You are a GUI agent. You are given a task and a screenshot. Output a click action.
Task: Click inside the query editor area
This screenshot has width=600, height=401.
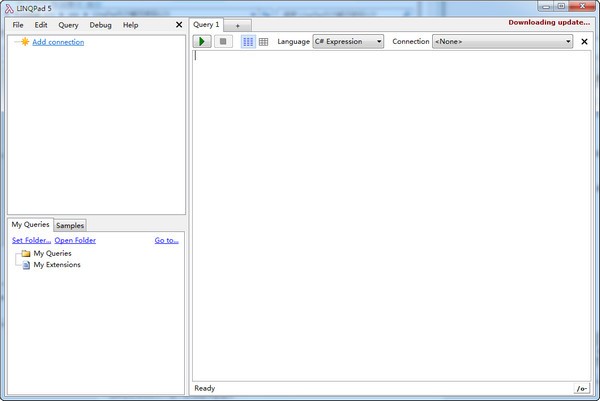[x=390, y=200]
